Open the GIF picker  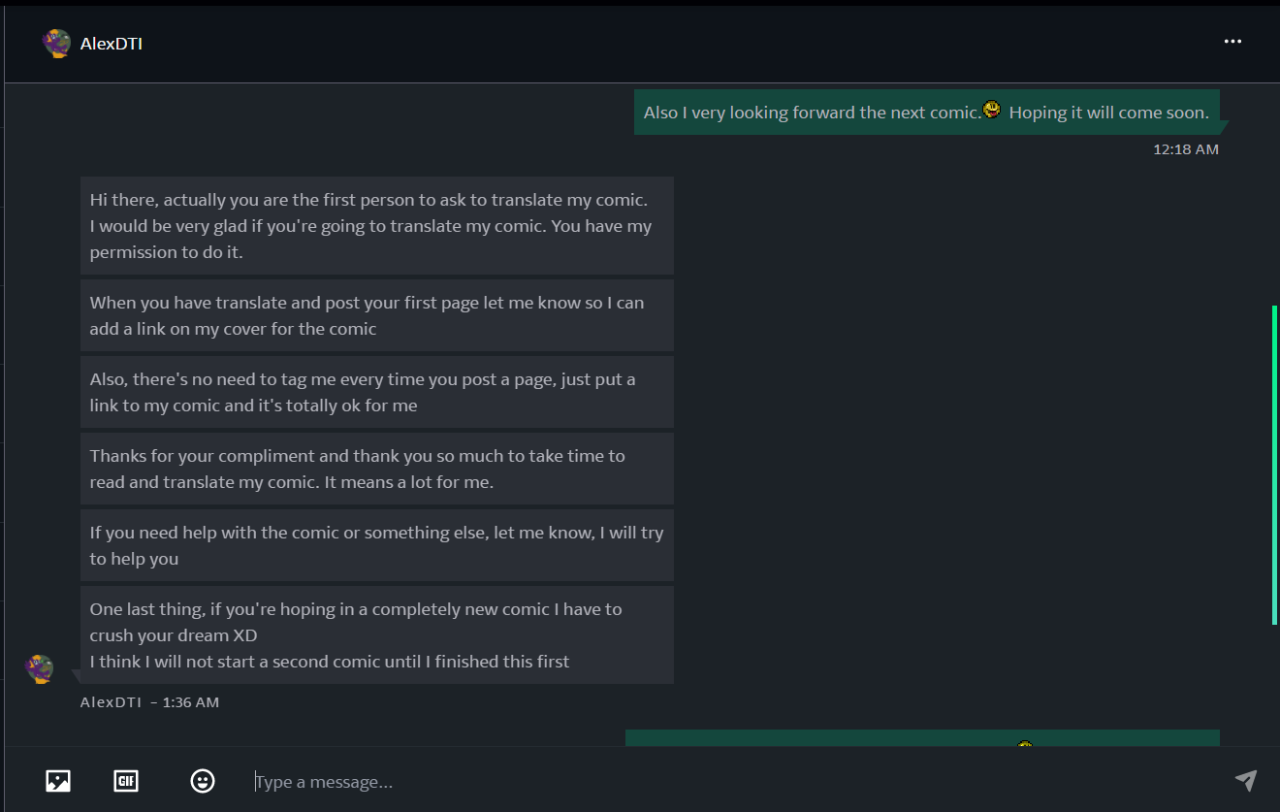click(126, 781)
